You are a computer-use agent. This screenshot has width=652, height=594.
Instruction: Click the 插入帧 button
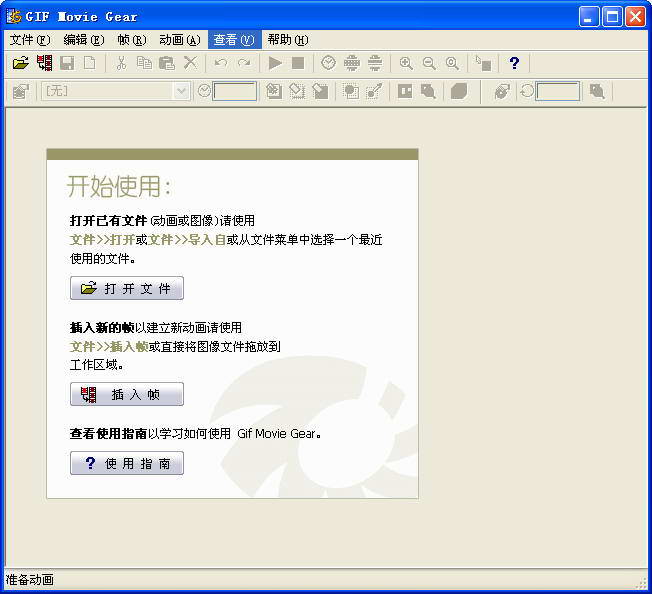[127, 394]
